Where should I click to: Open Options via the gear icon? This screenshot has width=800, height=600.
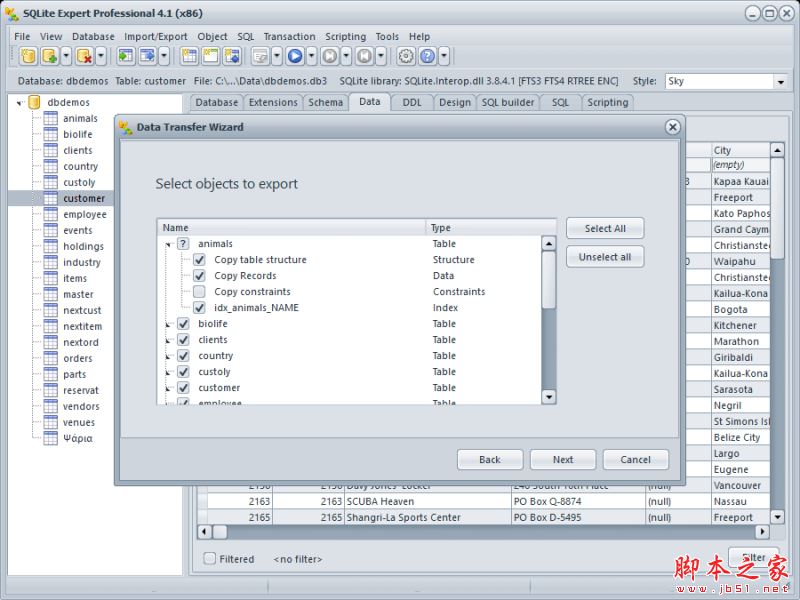[406, 56]
